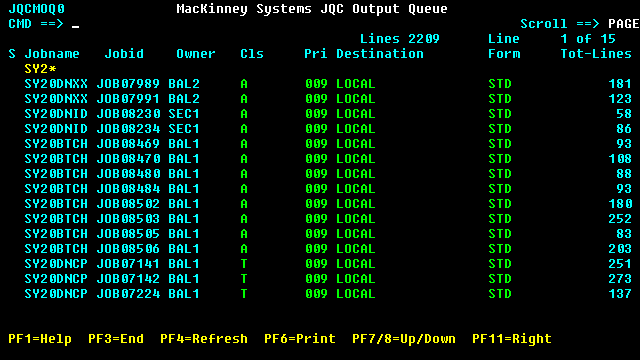The width and height of the screenshot is (640, 360).
Task: Click the Destination column header
Action: (x=380, y=54)
